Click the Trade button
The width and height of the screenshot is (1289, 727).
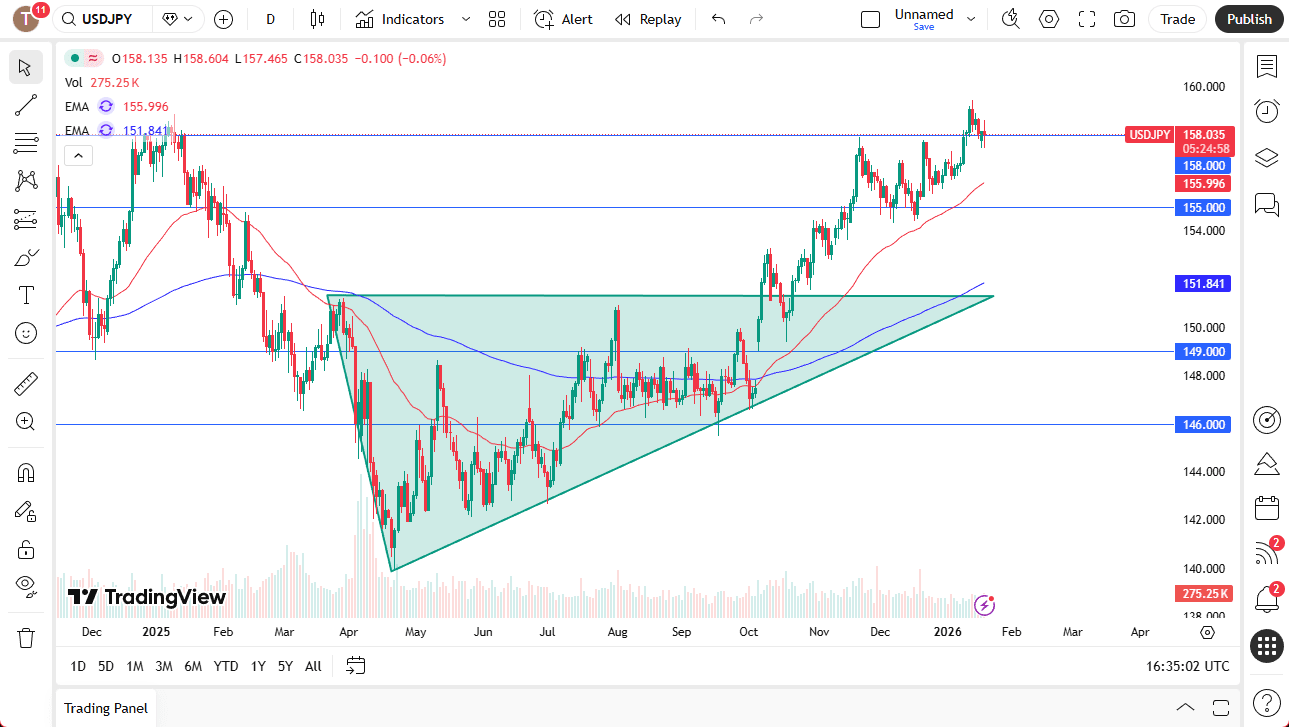pos(1178,19)
